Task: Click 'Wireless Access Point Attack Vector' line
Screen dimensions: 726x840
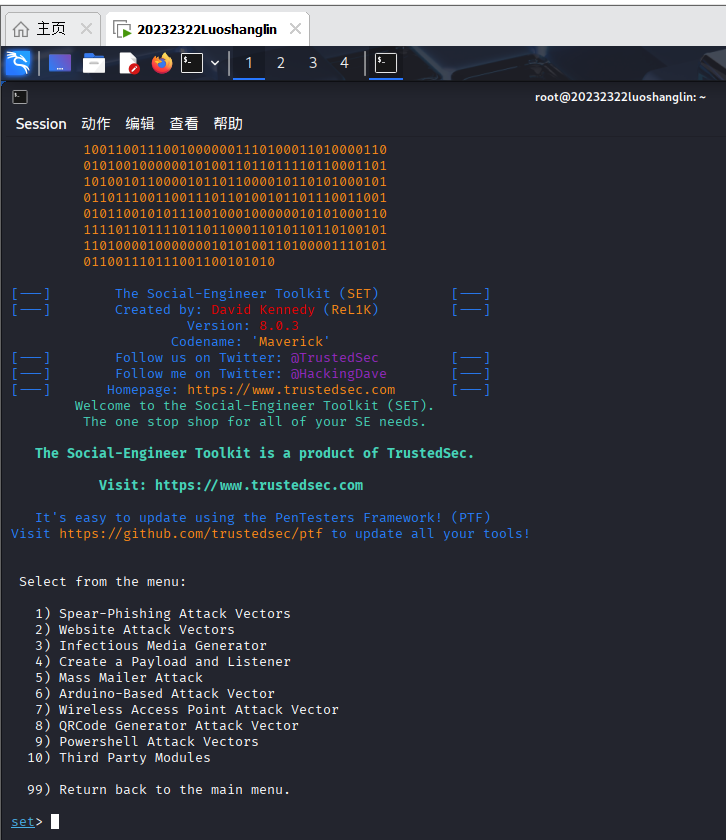Action: (199, 709)
